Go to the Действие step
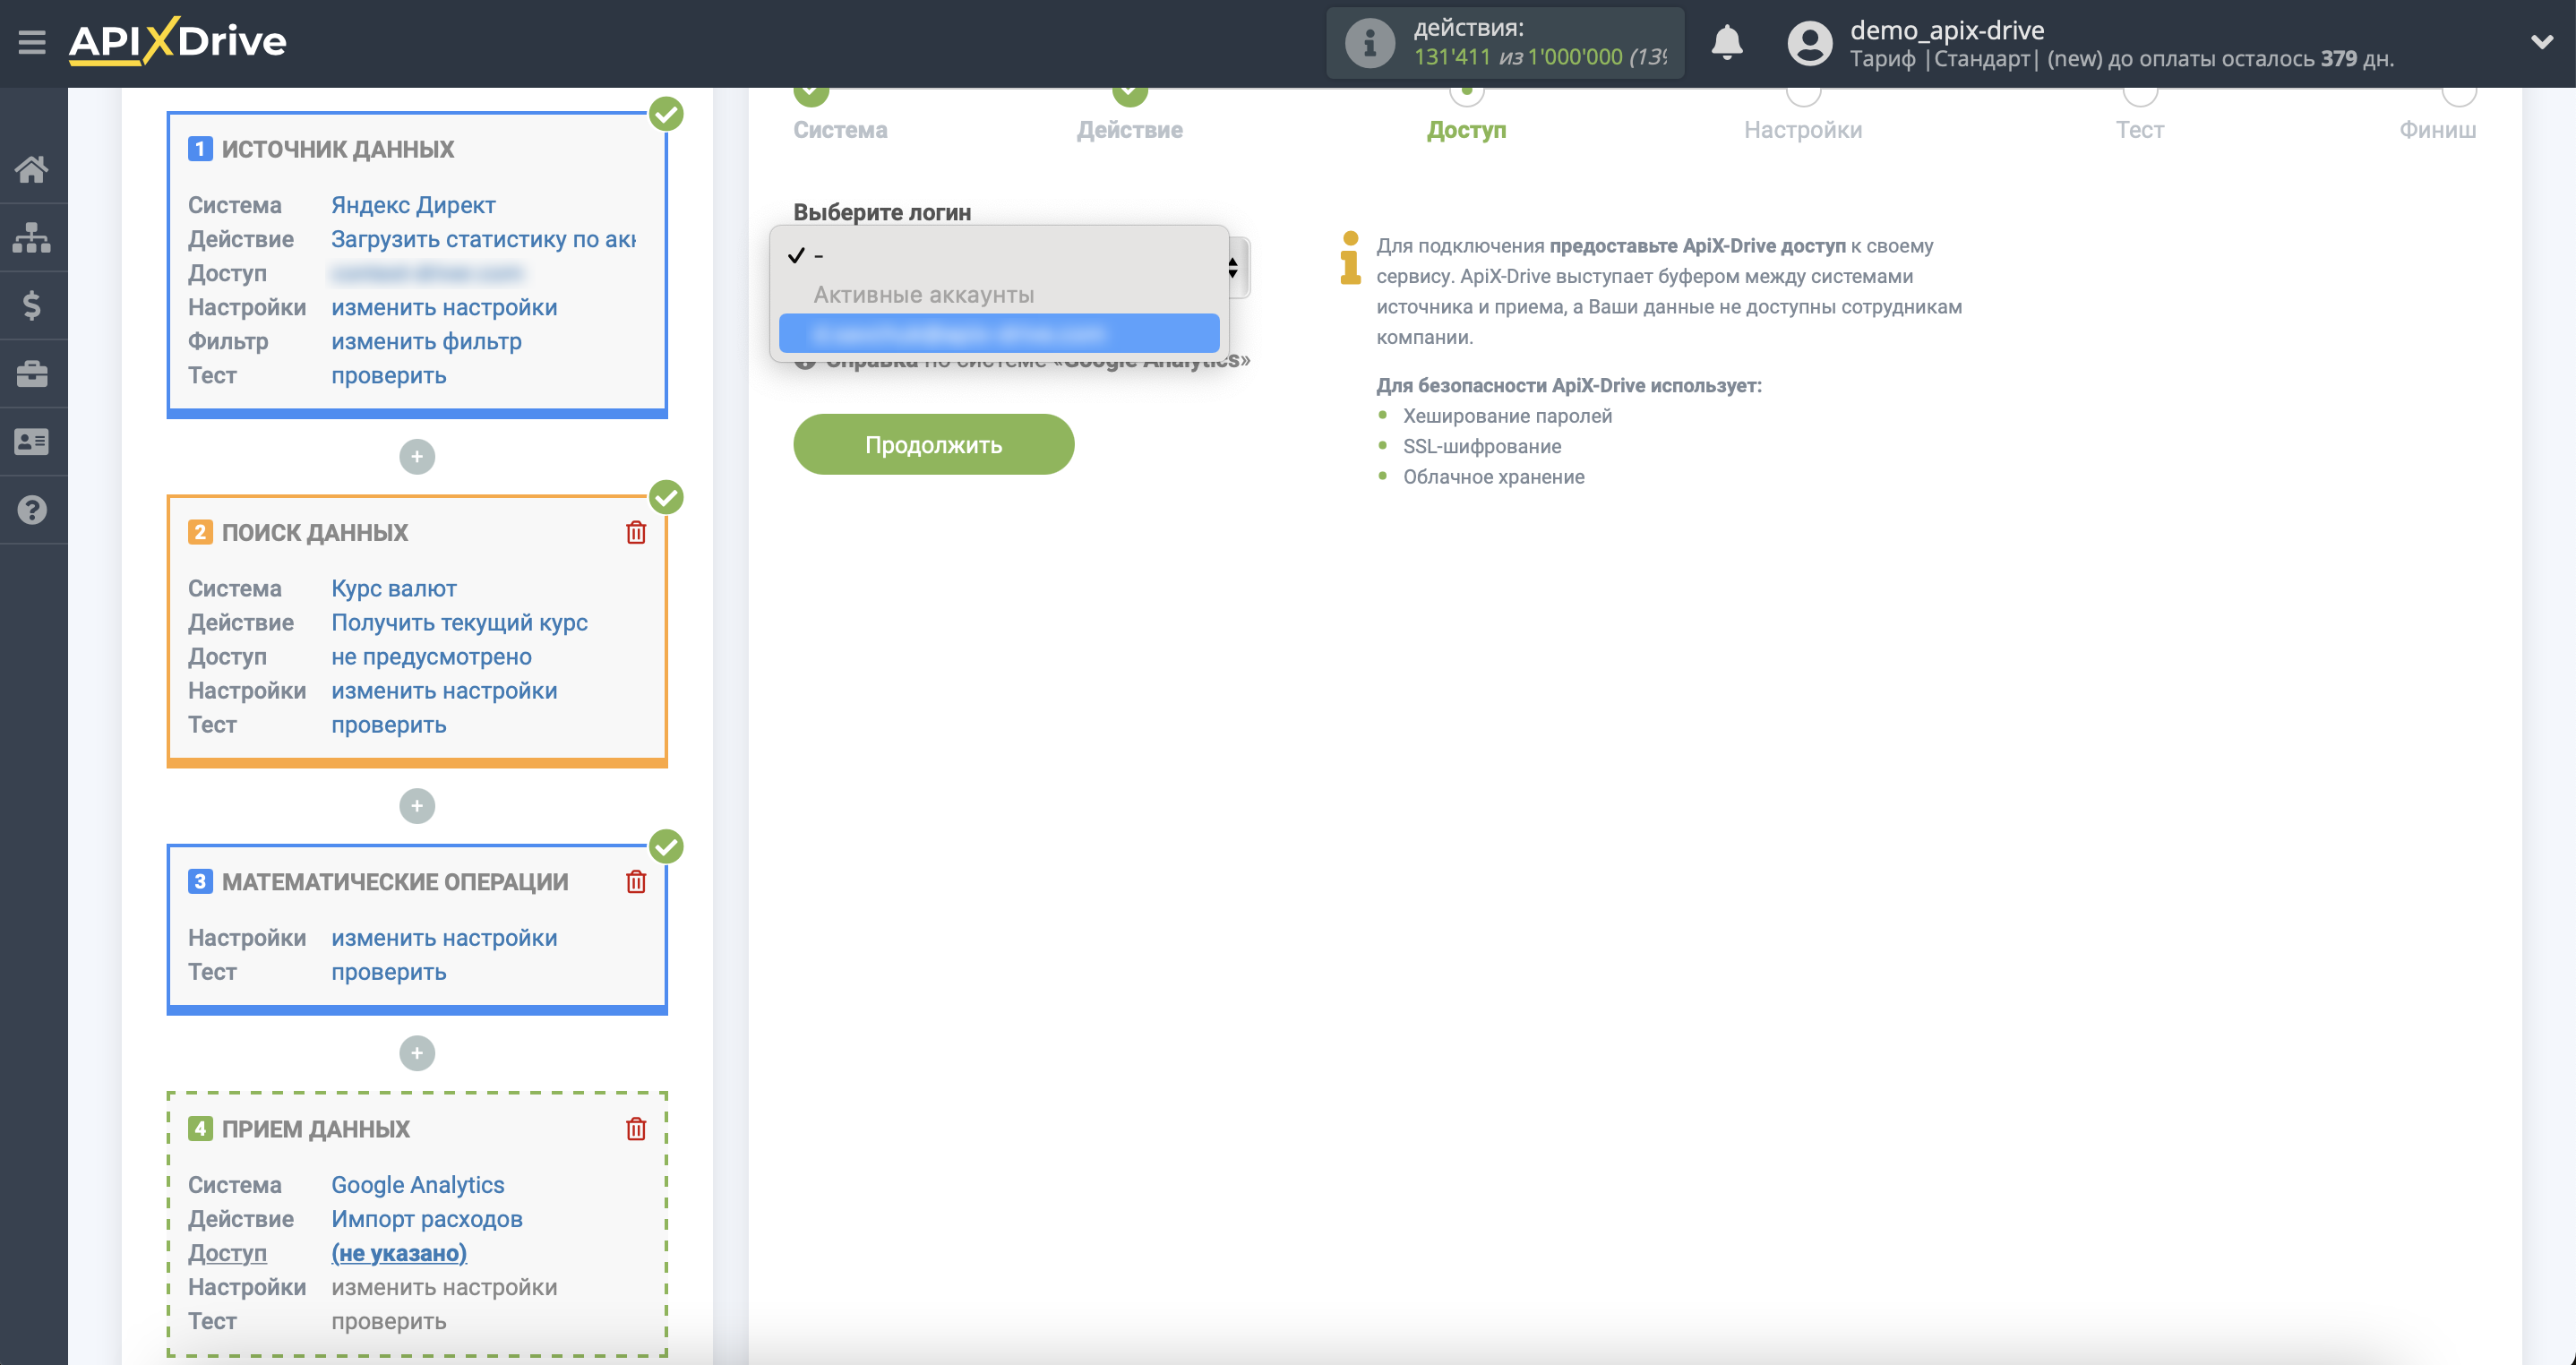This screenshot has height=1365, width=2576. [1129, 130]
